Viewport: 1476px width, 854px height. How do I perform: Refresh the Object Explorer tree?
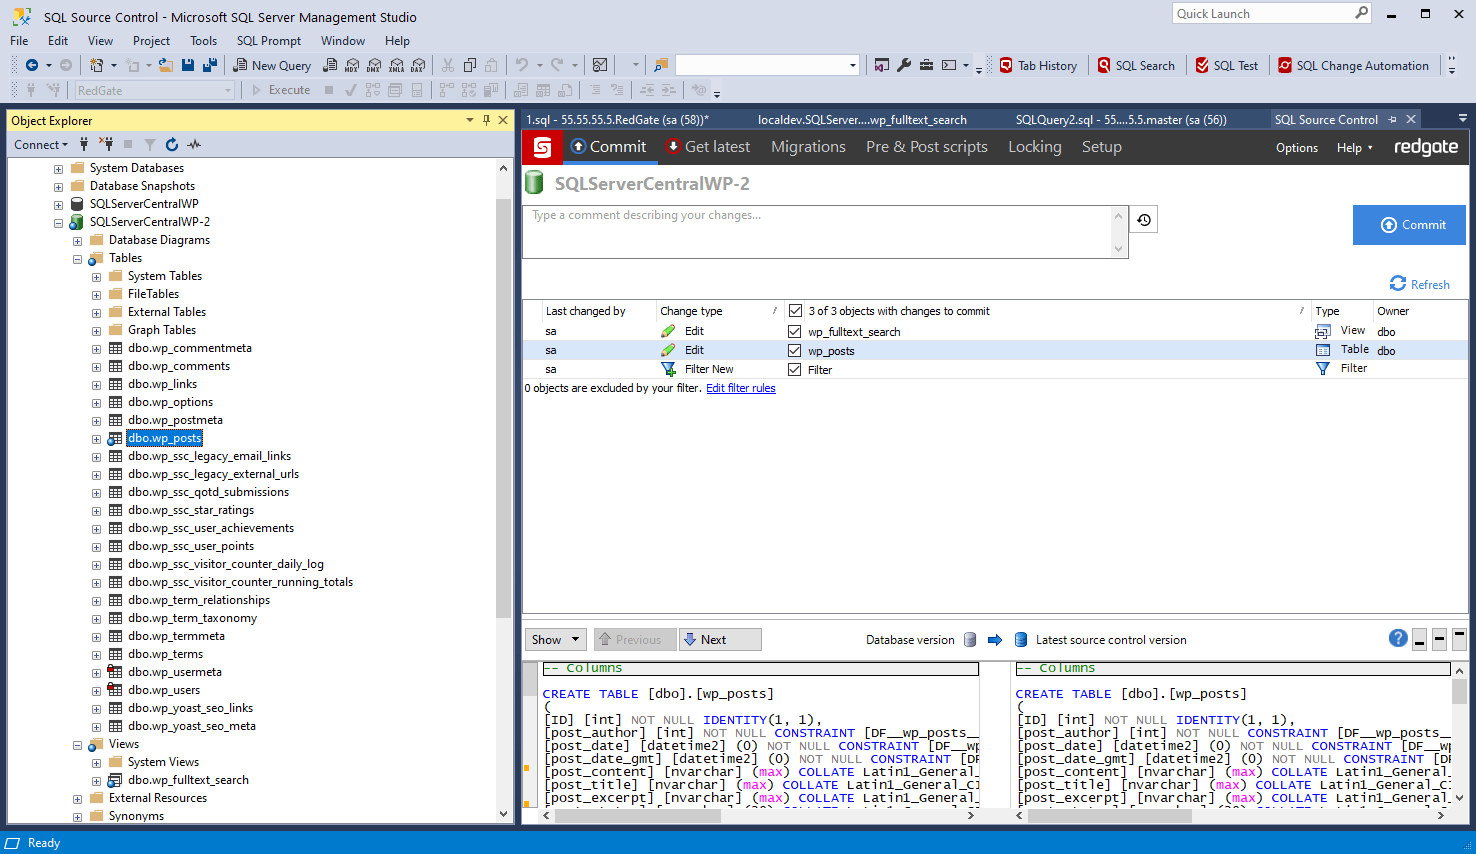(172, 145)
